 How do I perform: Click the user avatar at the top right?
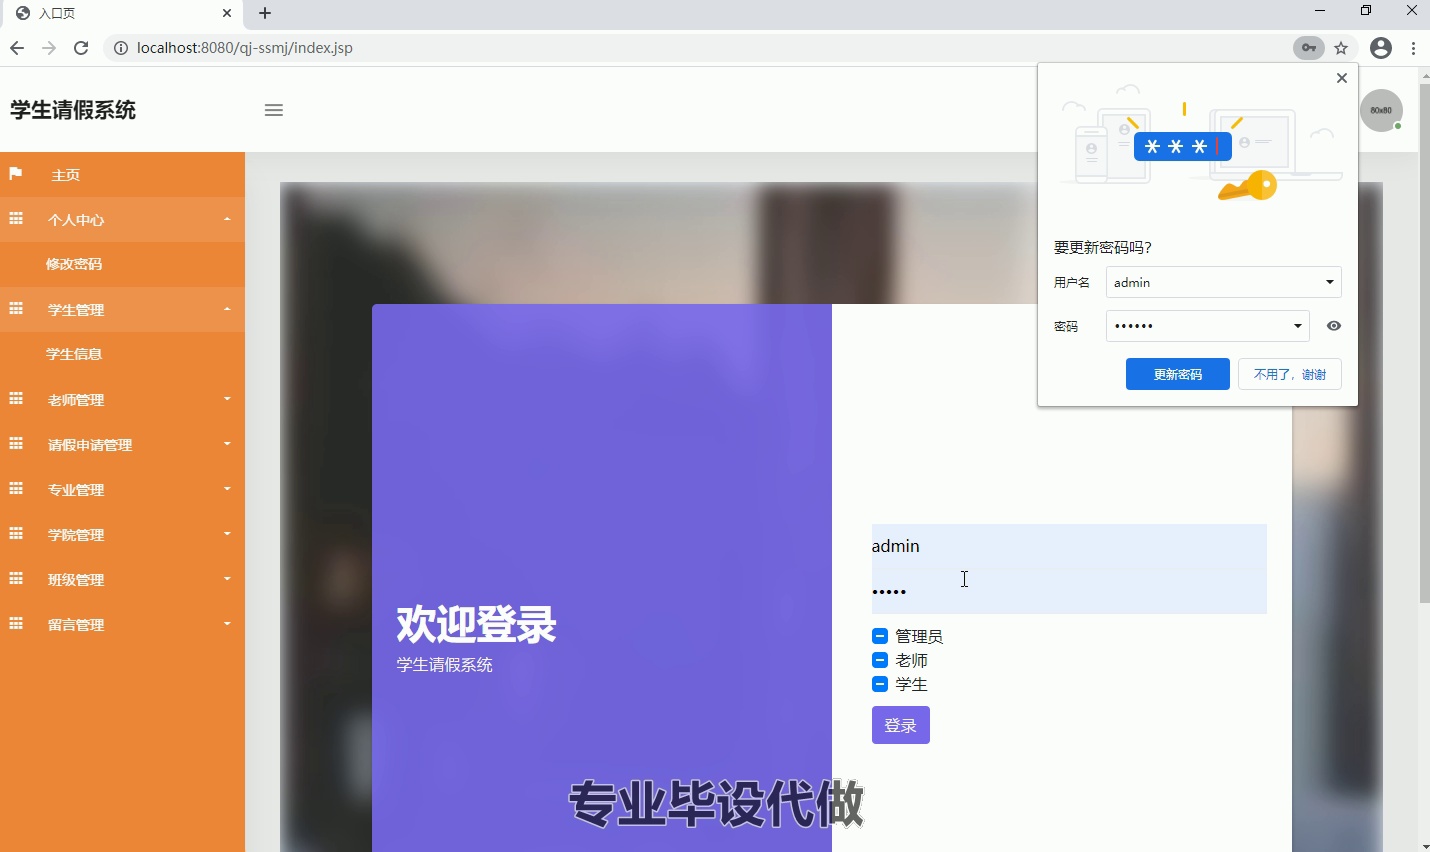pos(1382,110)
